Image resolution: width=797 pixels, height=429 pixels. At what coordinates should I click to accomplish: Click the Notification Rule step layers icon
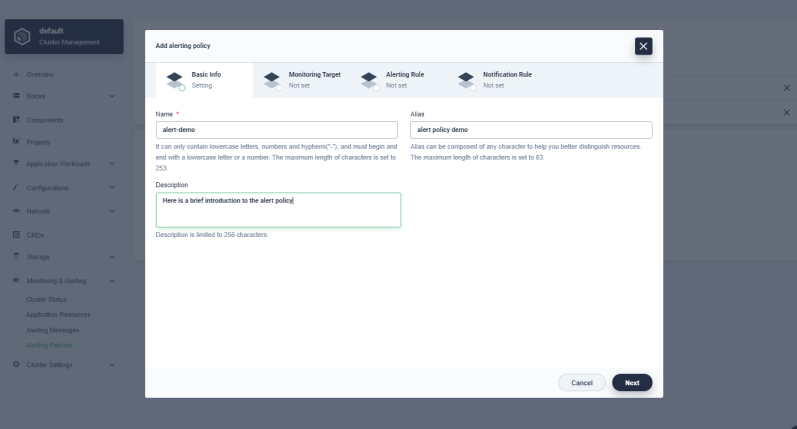(x=466, y=80)
